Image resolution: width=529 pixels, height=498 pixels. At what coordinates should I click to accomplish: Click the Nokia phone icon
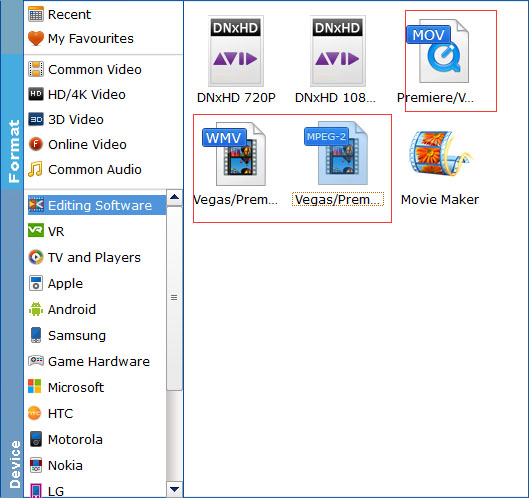click(x=36, y=465)
